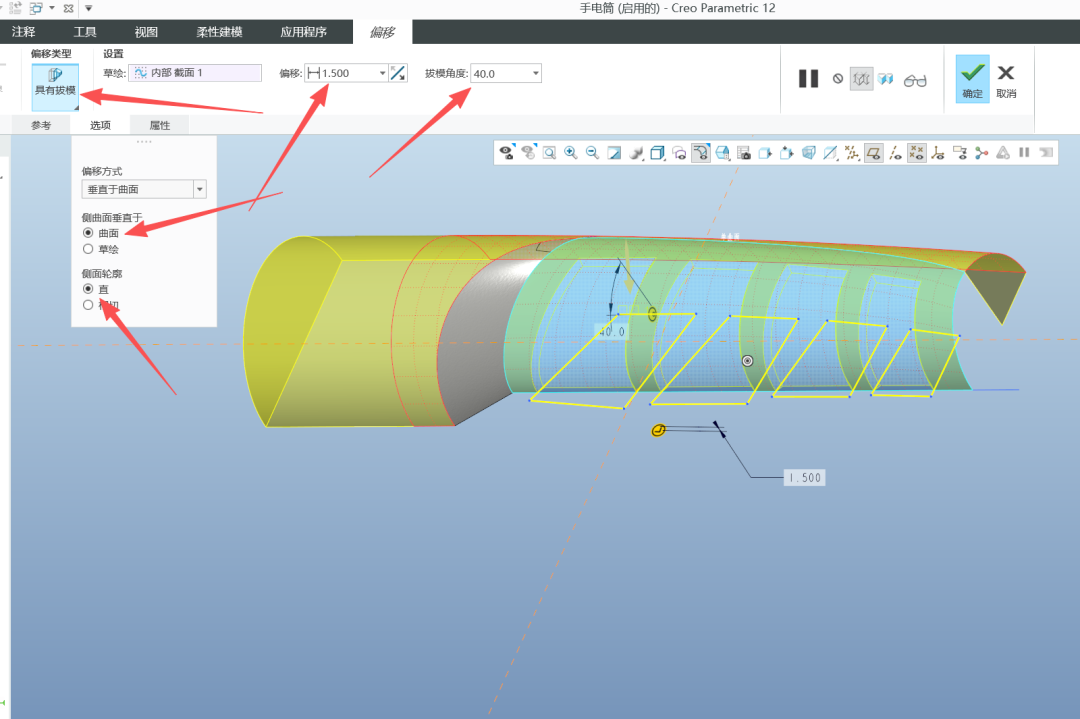Click the 偏移 1.500 value field

tap(347, 73)
